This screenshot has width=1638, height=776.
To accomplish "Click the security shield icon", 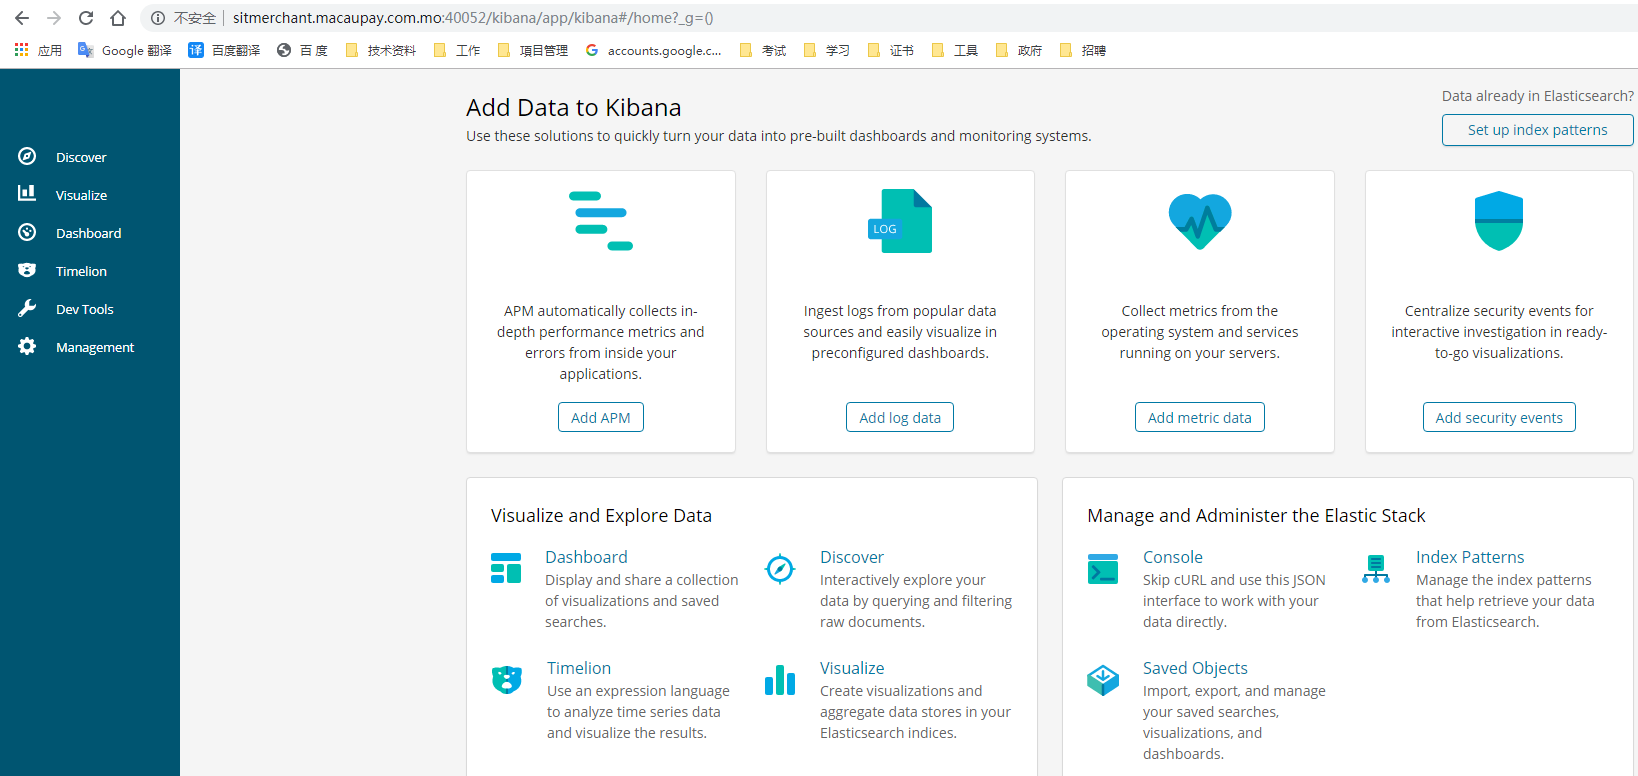I will coord(1499,221).
